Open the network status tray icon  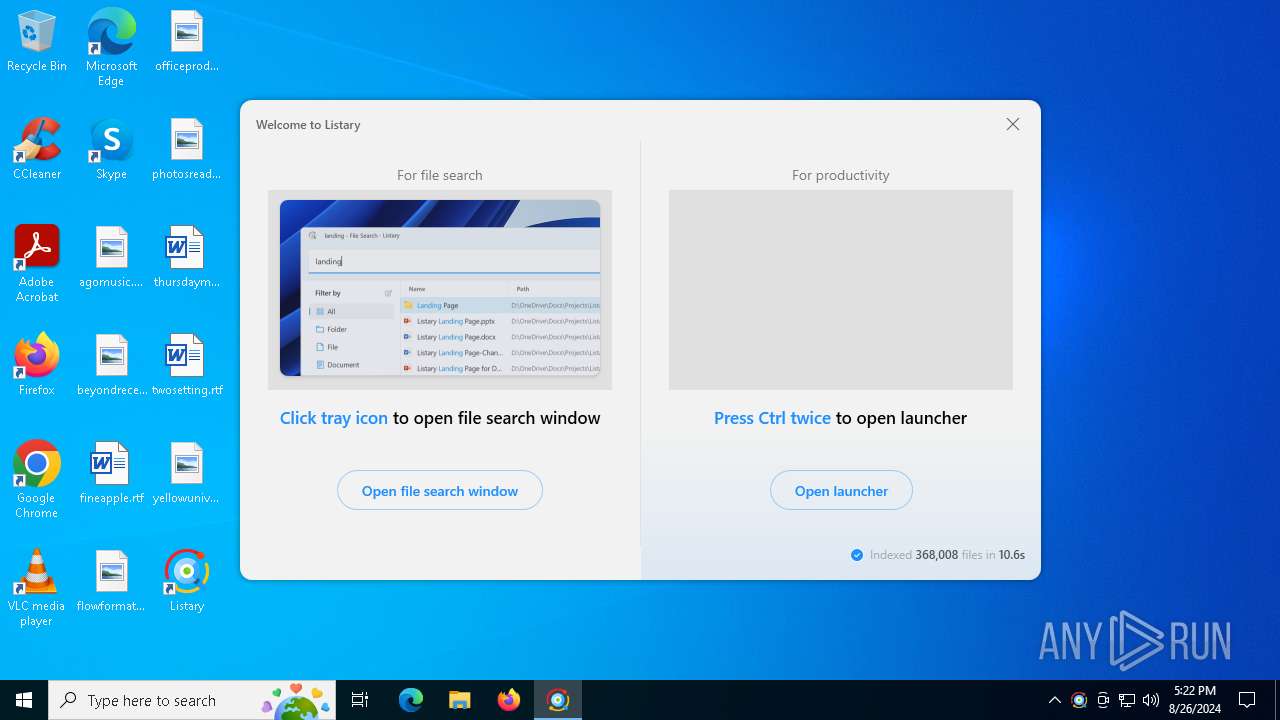coord(1127,700)
